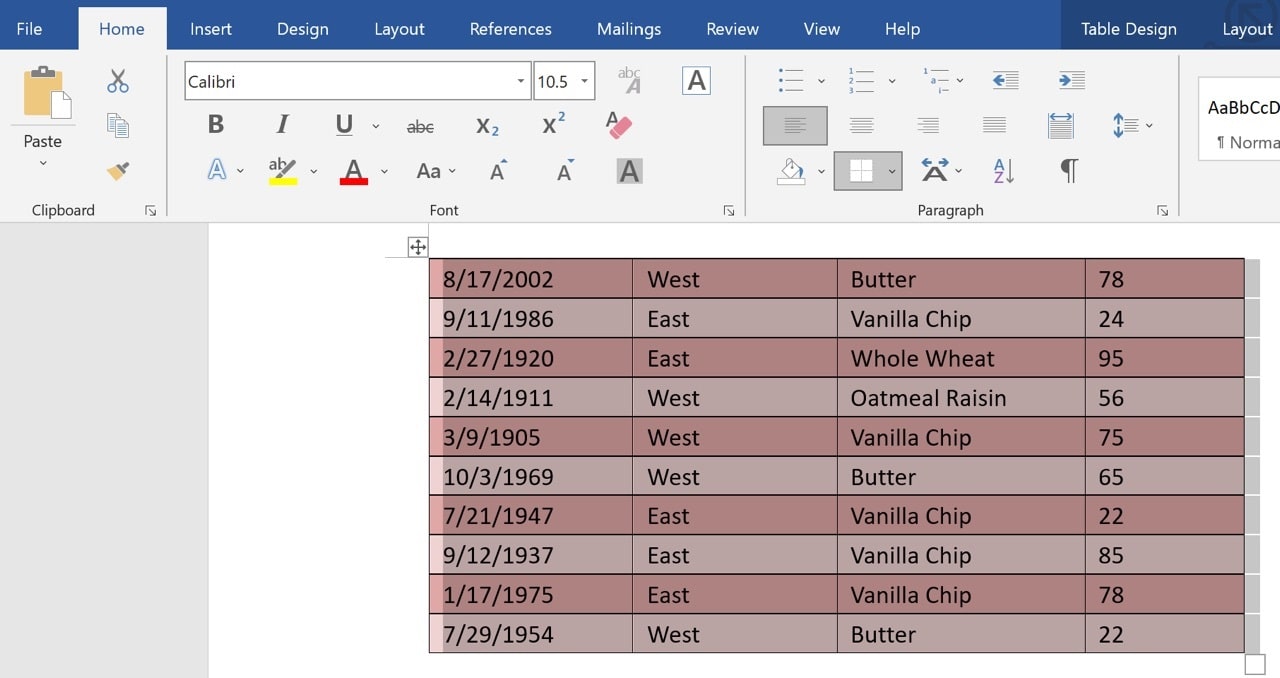Click the Paste button

click(x=40, y=113)
